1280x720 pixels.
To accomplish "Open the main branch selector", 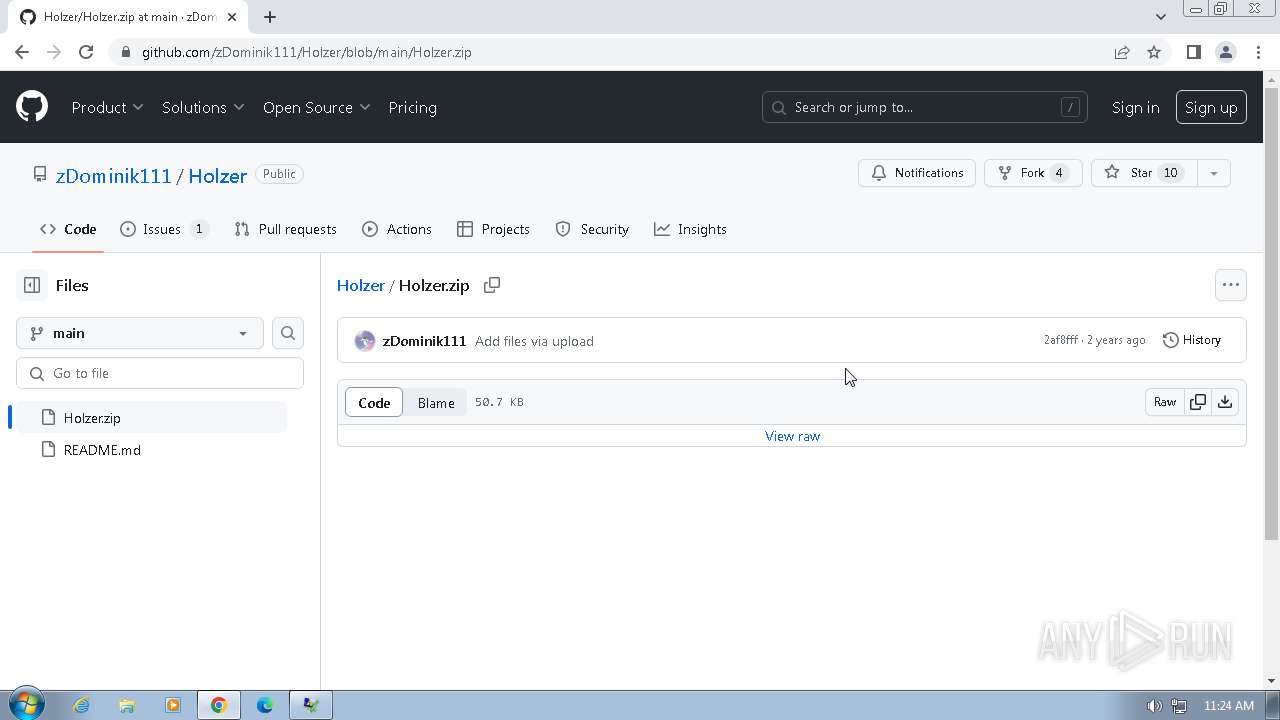I will [x=140, y=333].
